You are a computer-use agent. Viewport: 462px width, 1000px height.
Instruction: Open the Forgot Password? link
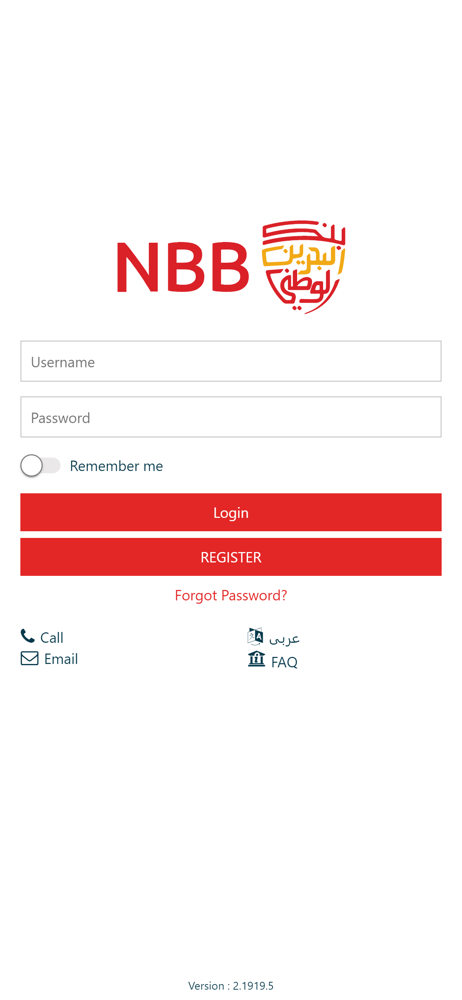click(x=231, y=596)
